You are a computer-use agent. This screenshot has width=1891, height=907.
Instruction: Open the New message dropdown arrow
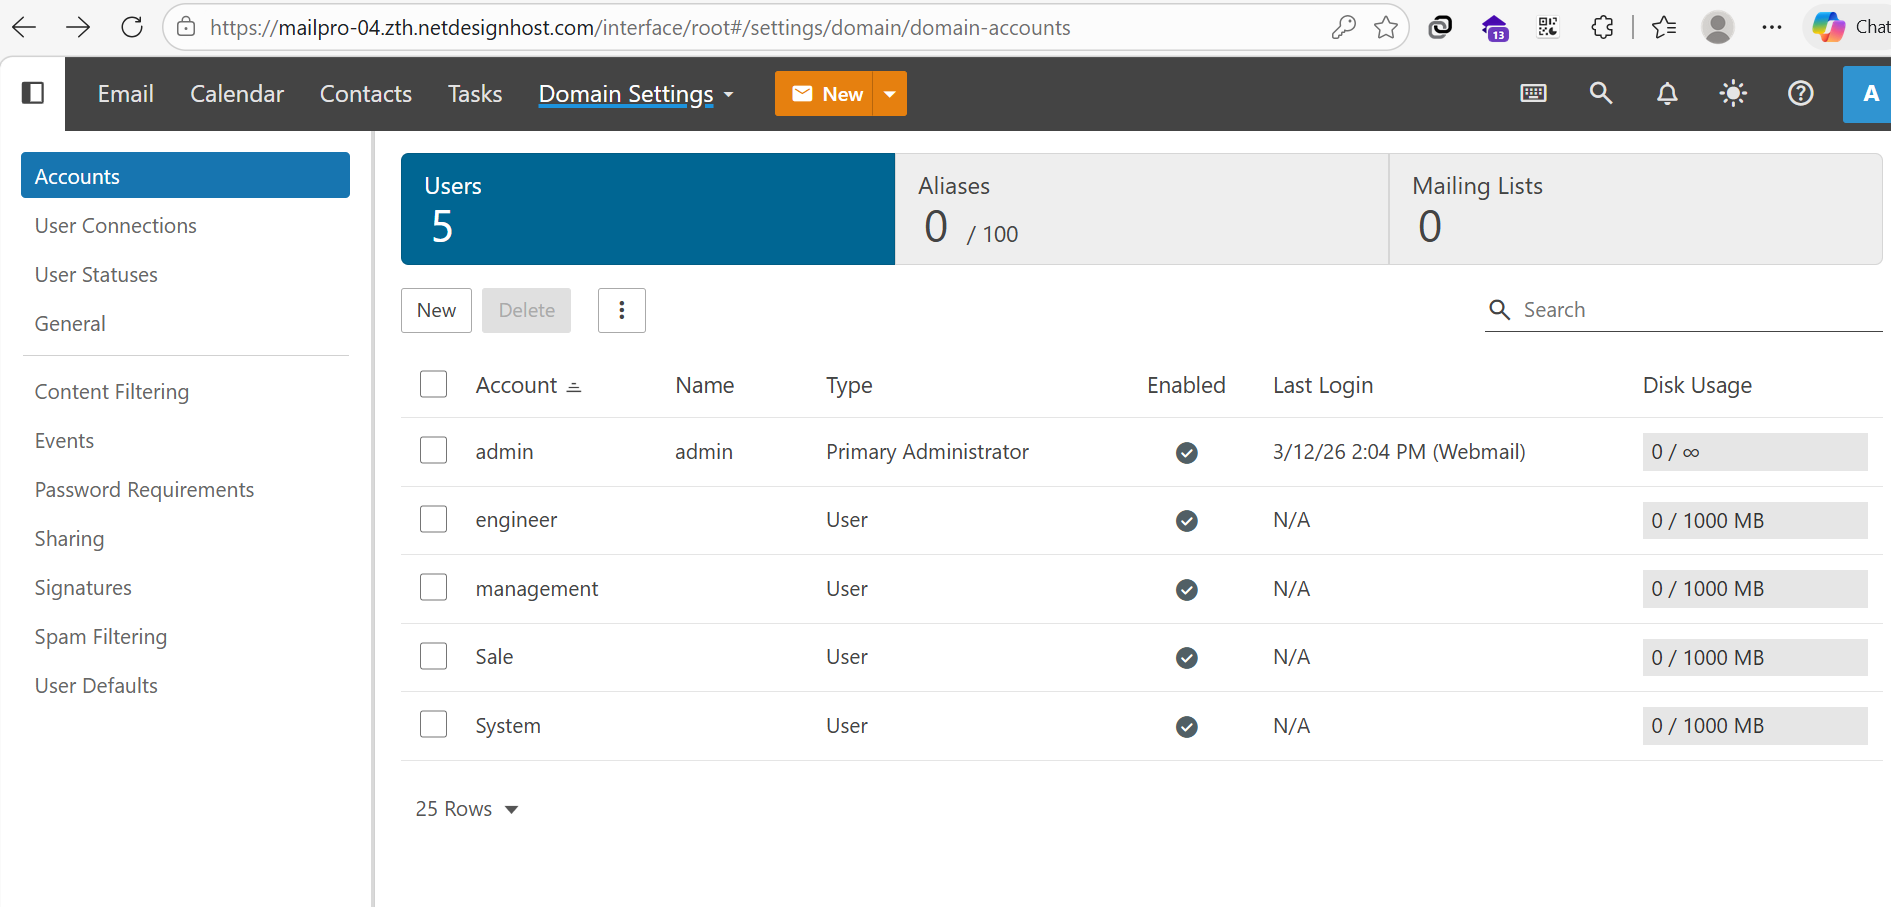(890, 94)
